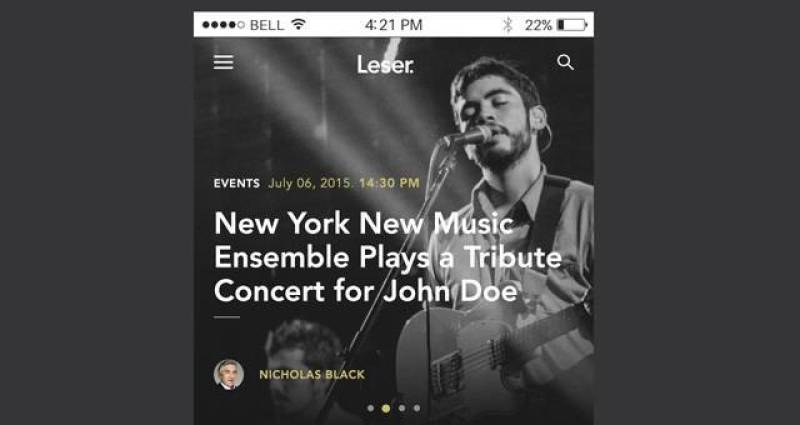Tap the 4:21 PM status bar clock

pos(394,24)
